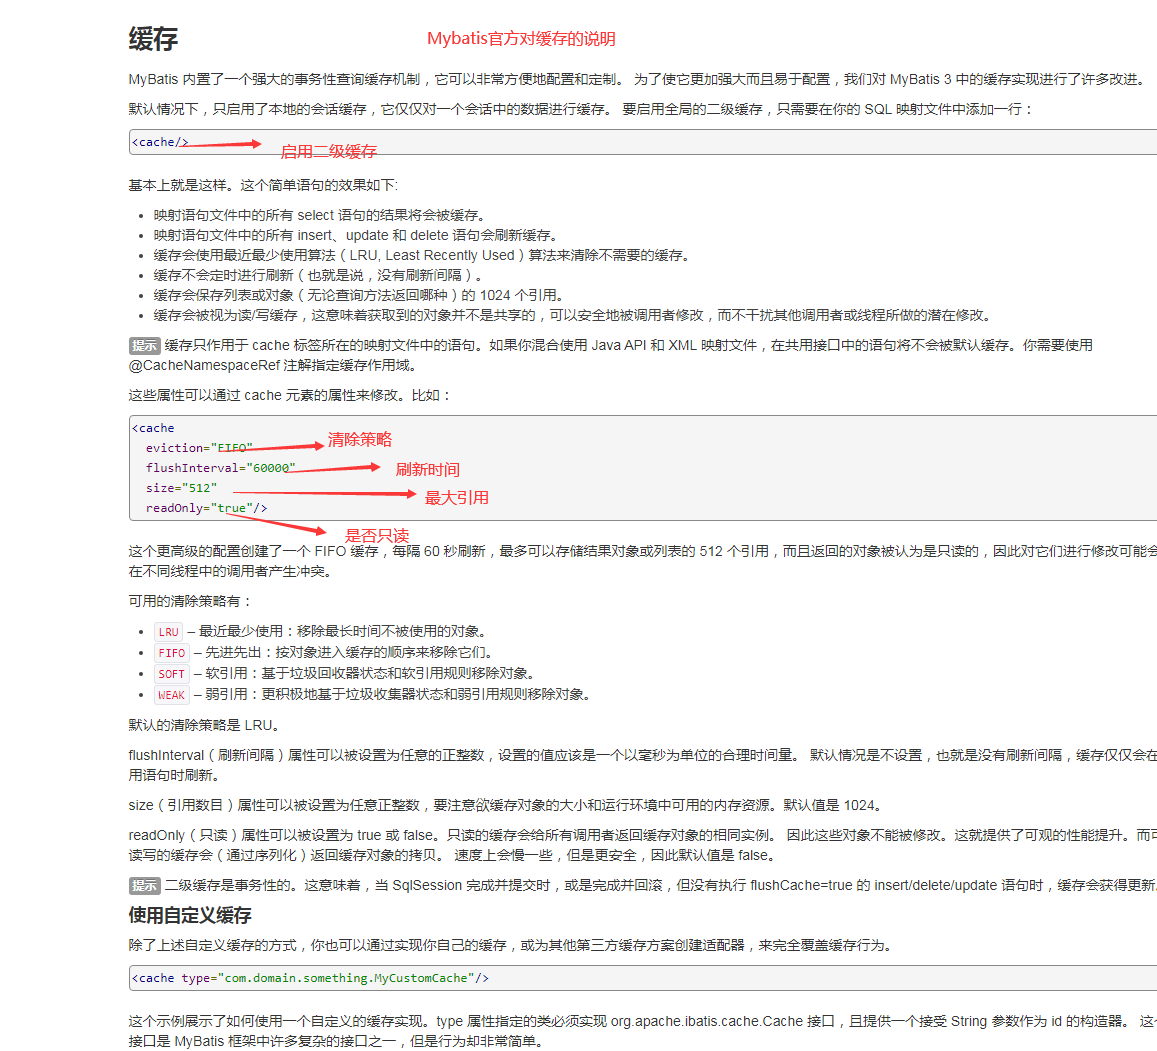Click the SOFT code tag in list
1157x1051 pixels.
(172, 674)
